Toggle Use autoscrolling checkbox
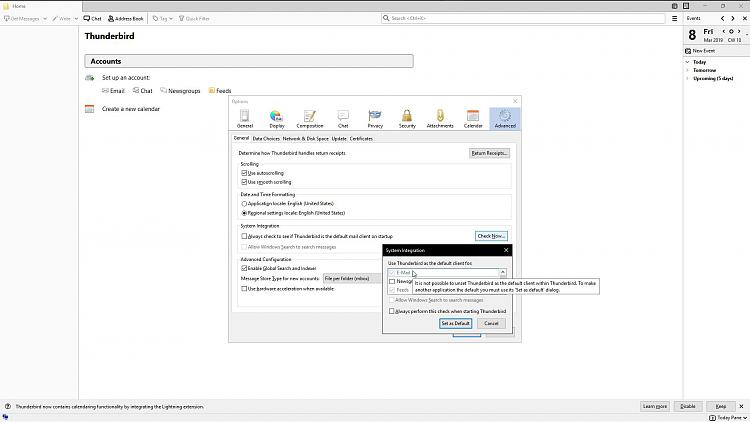Screen dimensions: 750x422 pos(244,173)
